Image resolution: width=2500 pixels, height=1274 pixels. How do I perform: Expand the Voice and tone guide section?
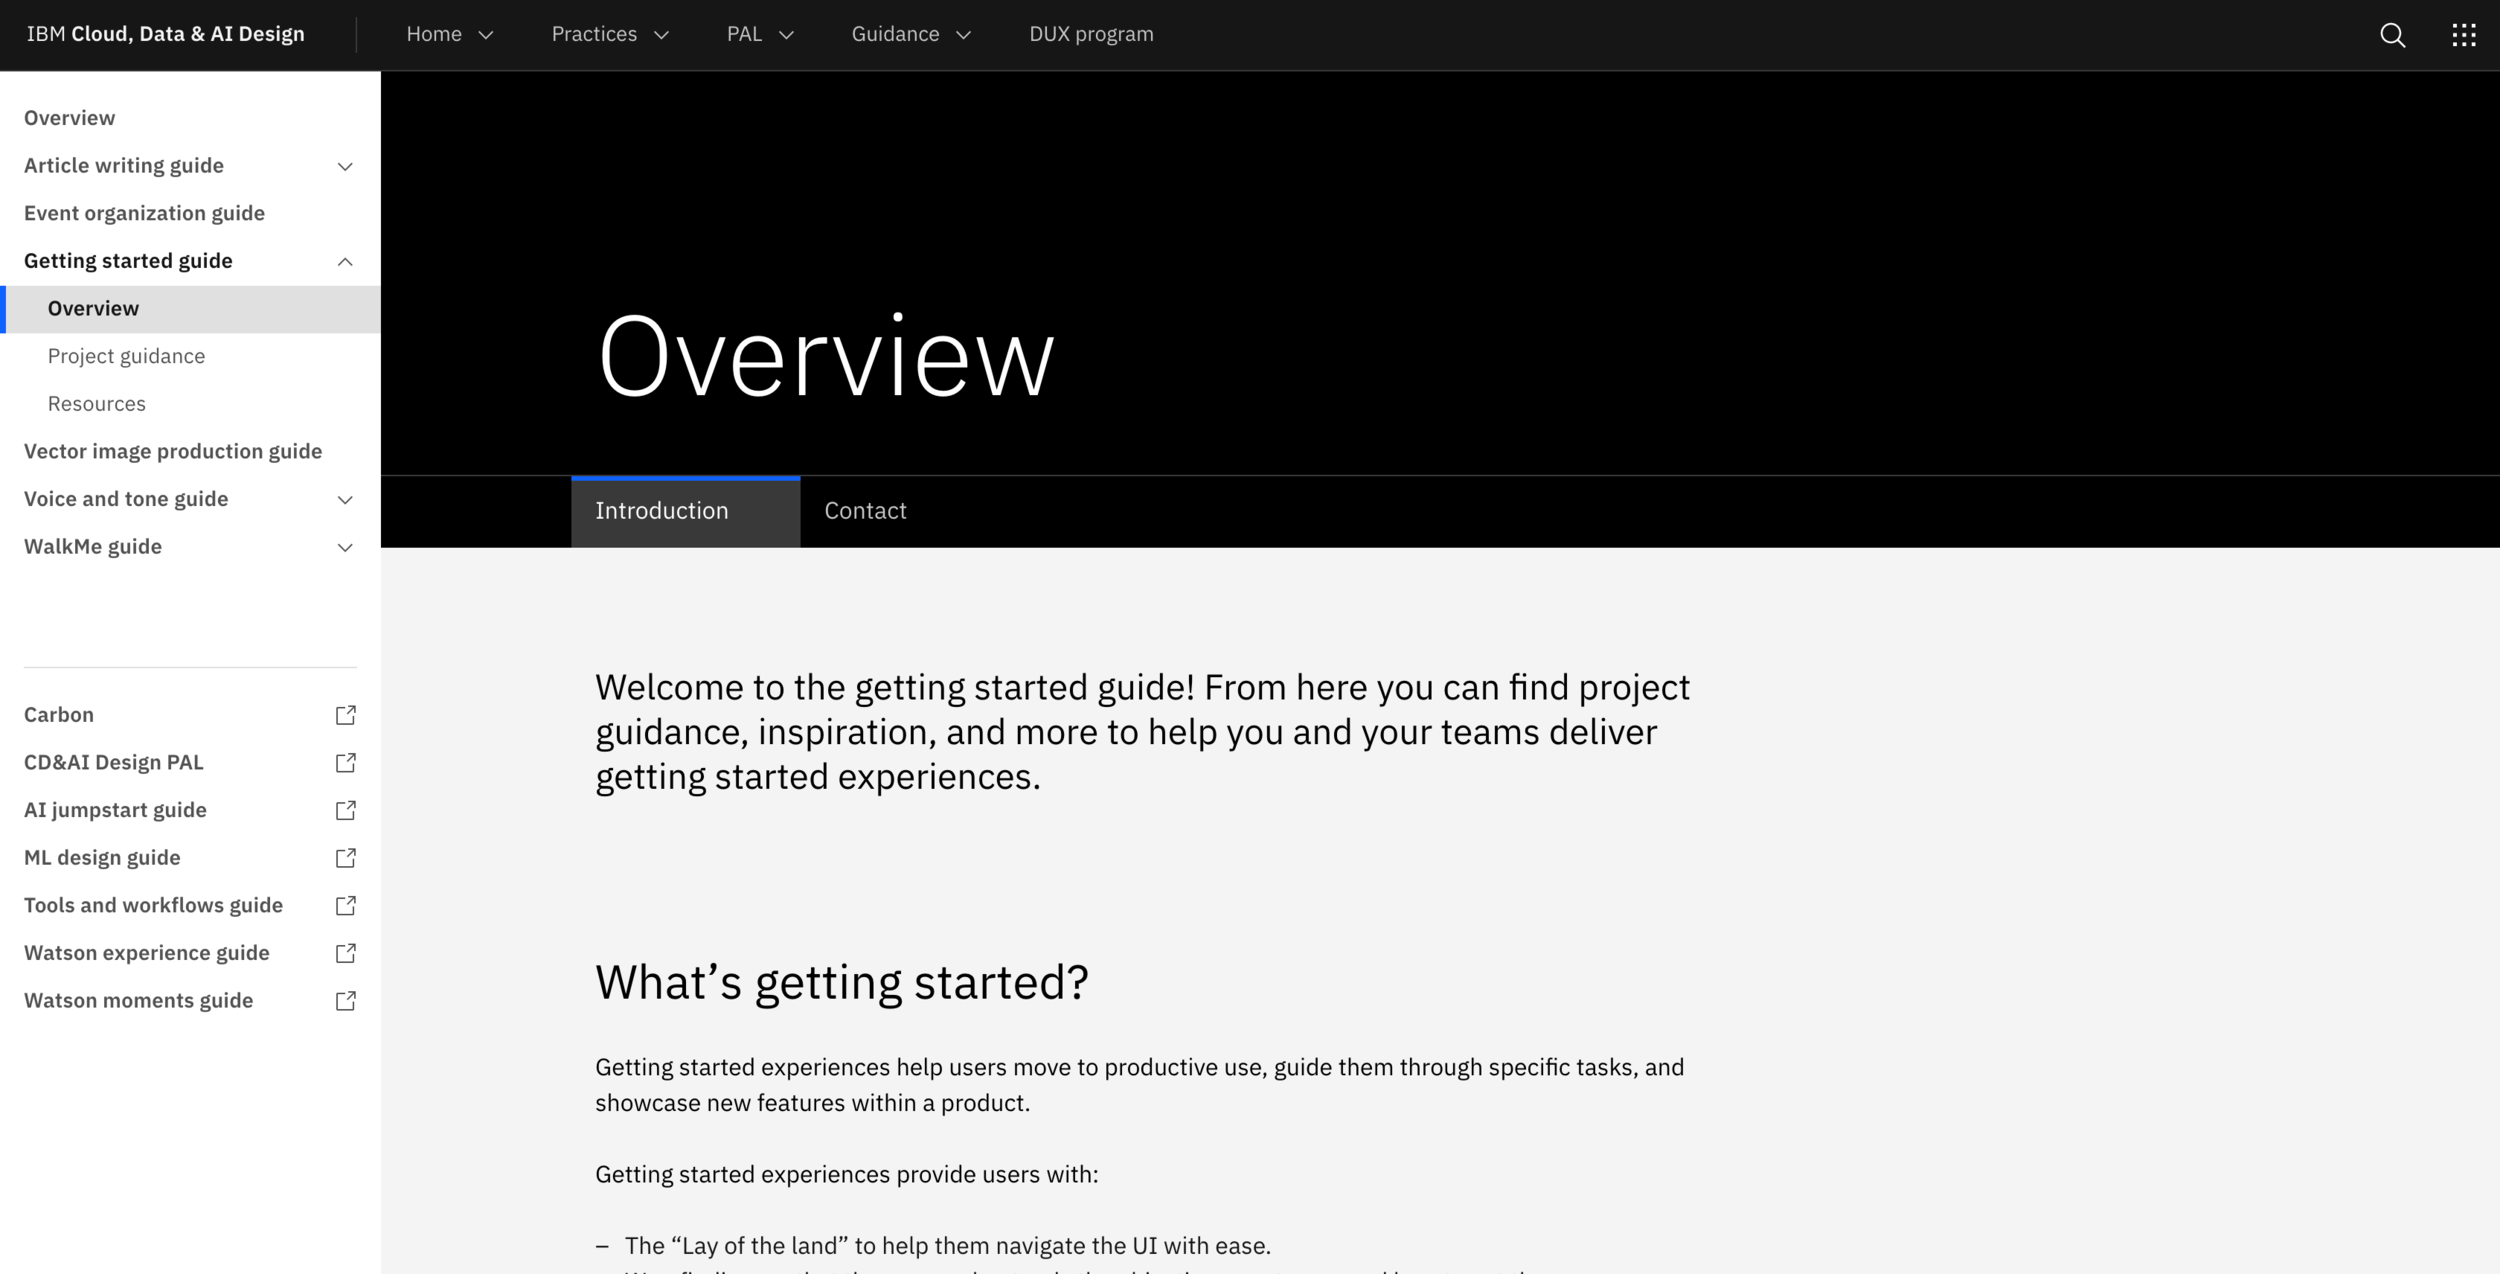point(345,499)
